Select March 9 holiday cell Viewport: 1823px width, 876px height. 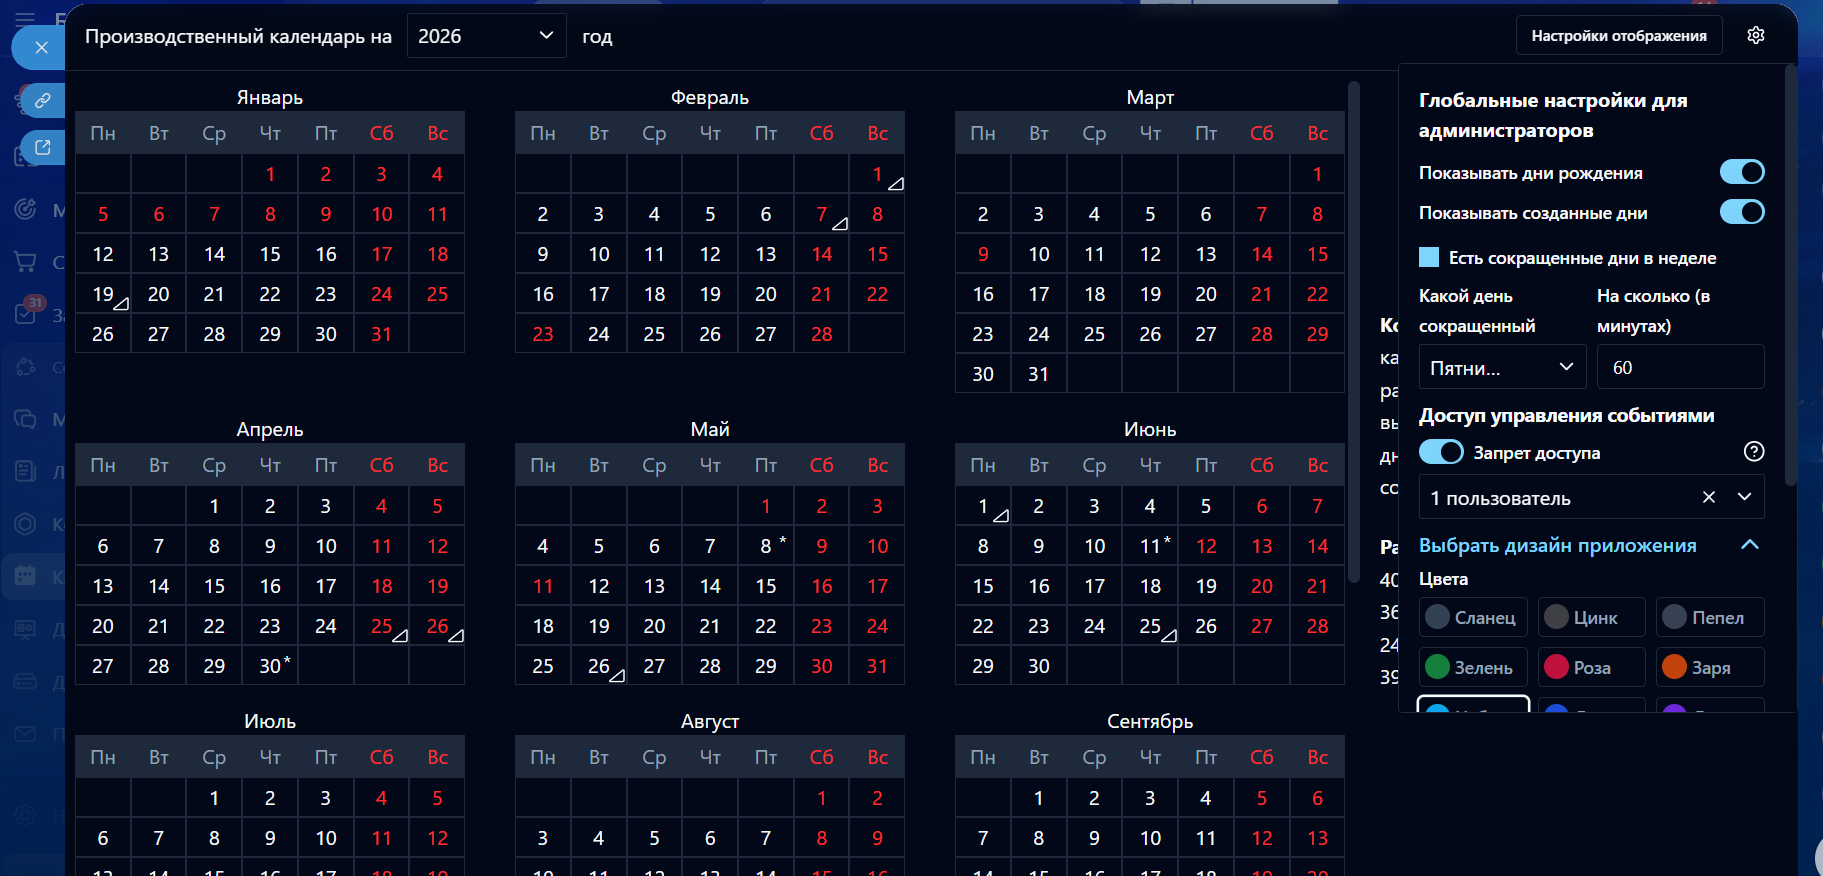click(983, 254)
